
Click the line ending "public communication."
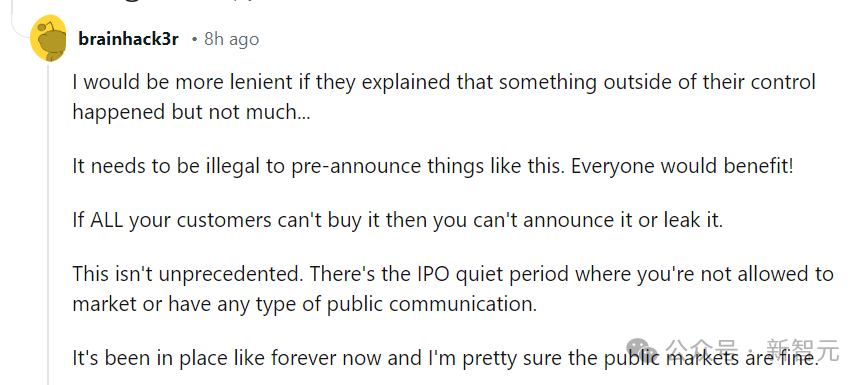coord(305,304)
